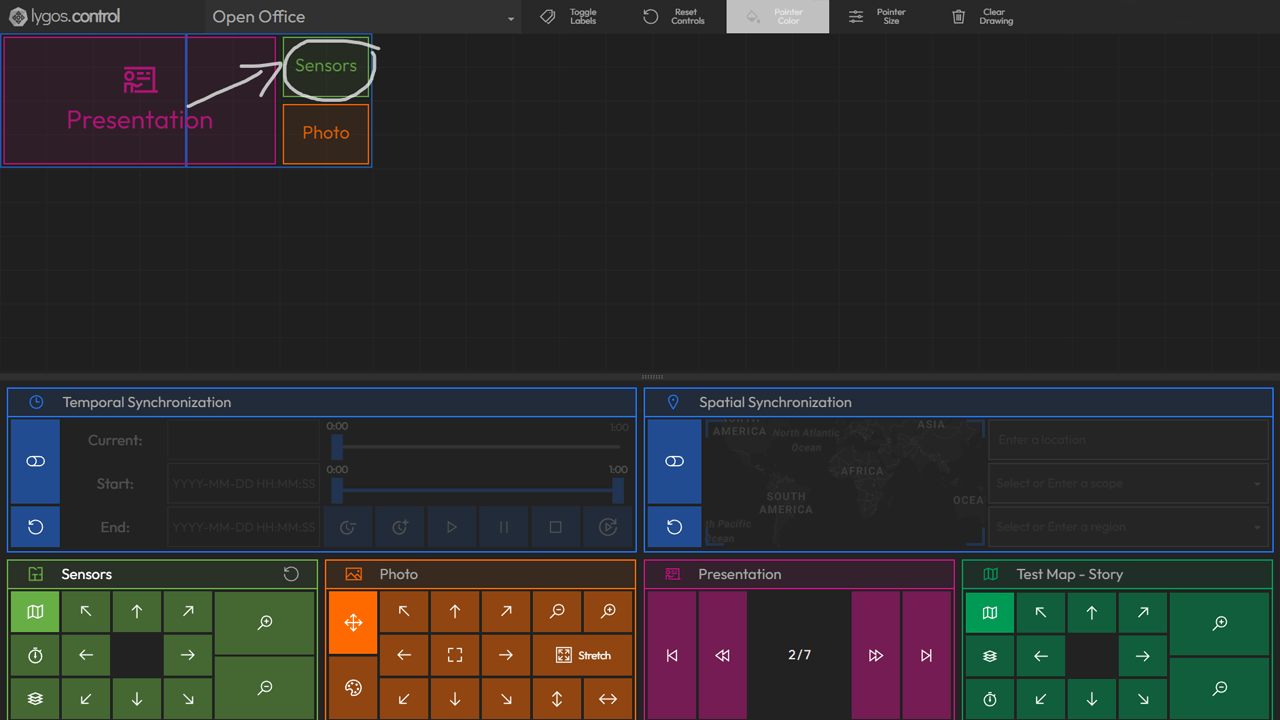The image size is (1280, 720).
Task: Select the Photo tile in layout
Action: tap(326, 134)
